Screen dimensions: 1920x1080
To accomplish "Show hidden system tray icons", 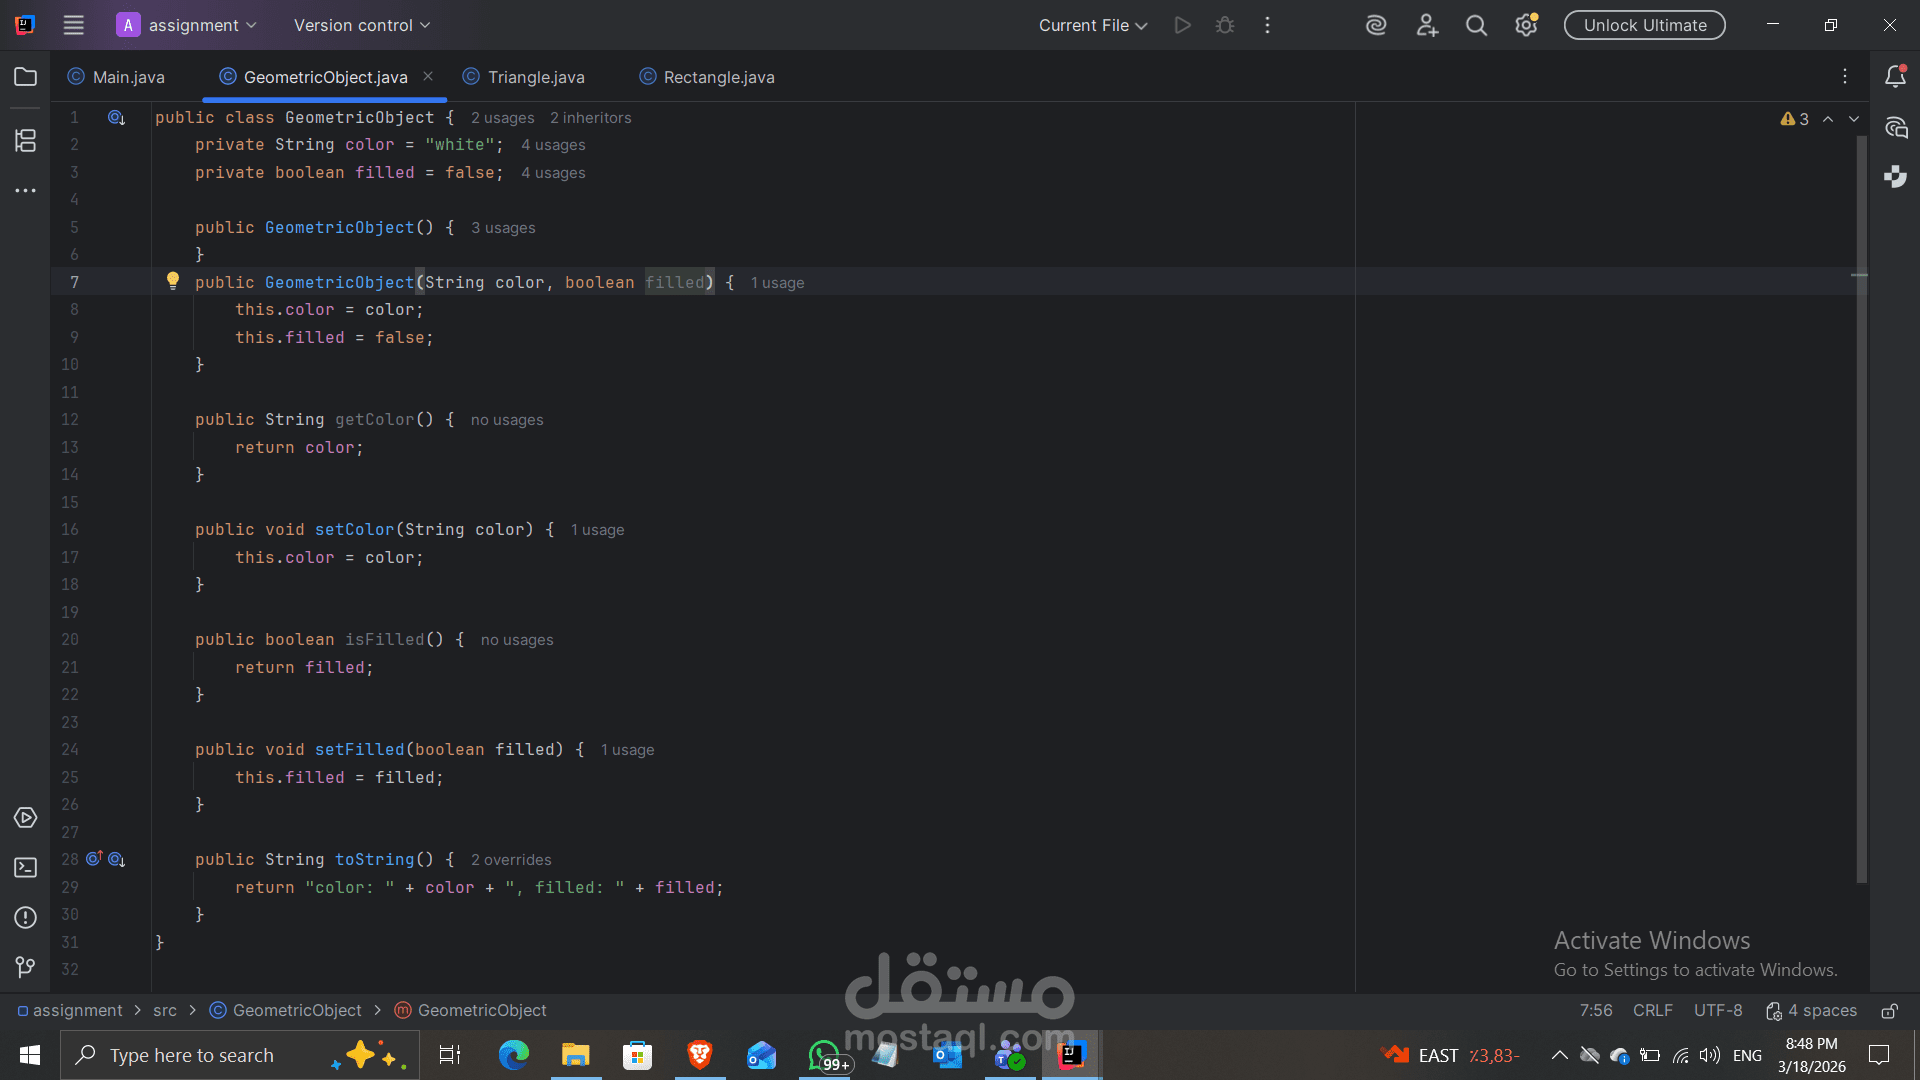I will pos(1559,1055).
